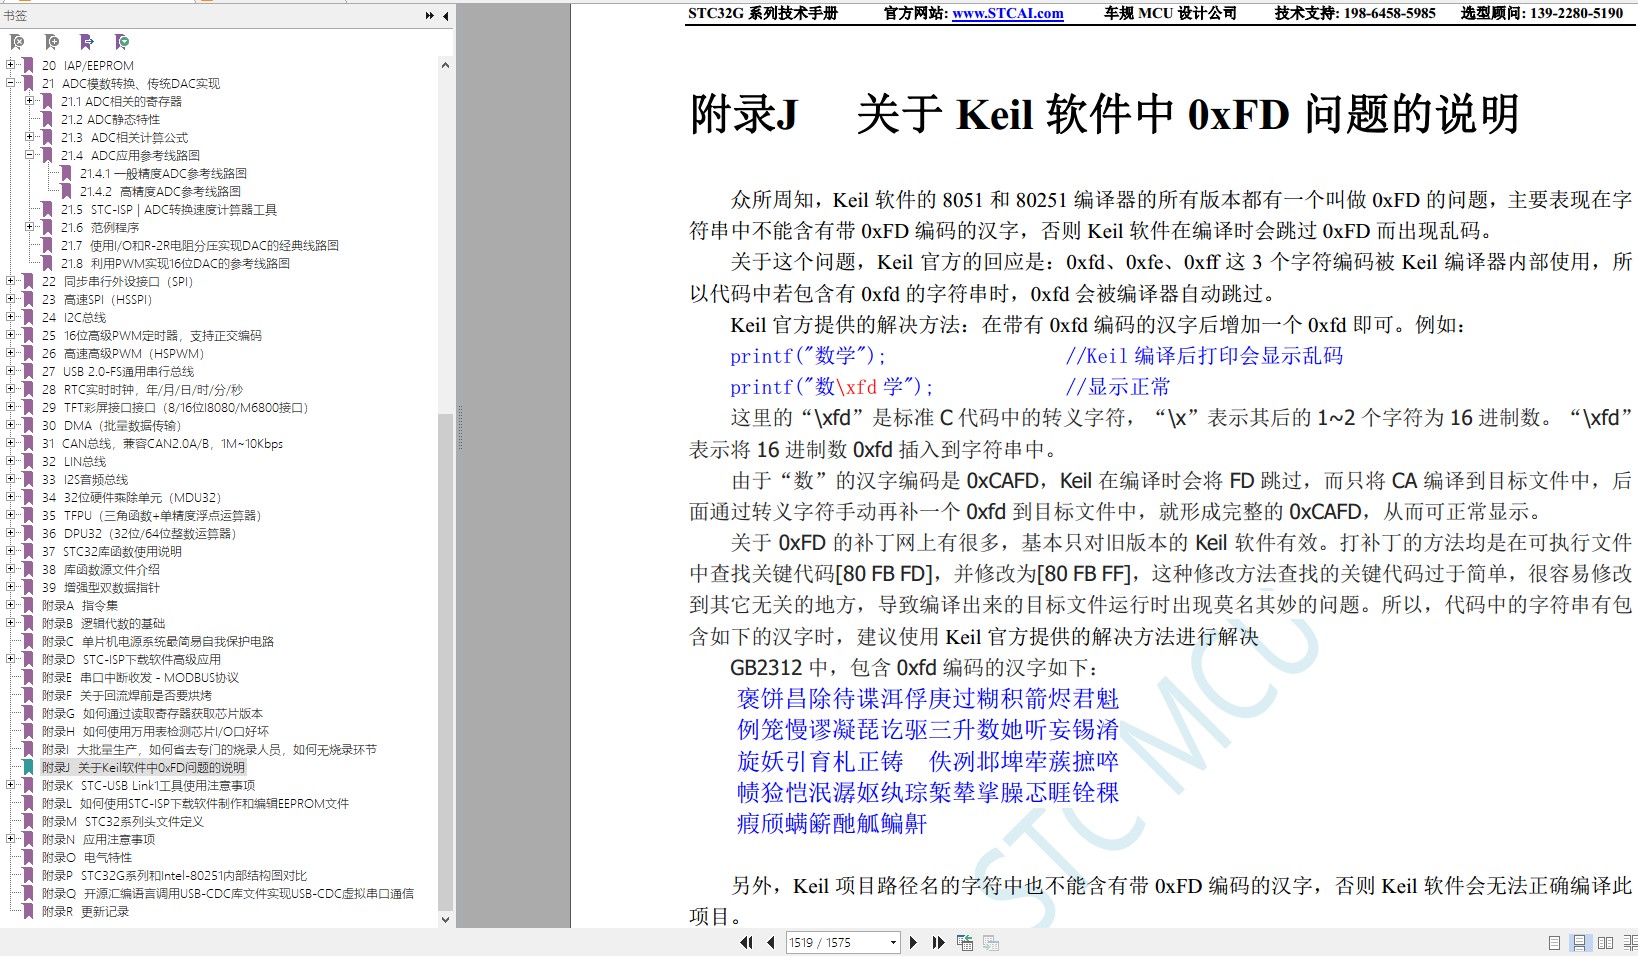Image resolution: width=1638 pixels, height=956 pixels.
Task: Open the www.STCAI.com official website link
Action: click(1007, 13)
